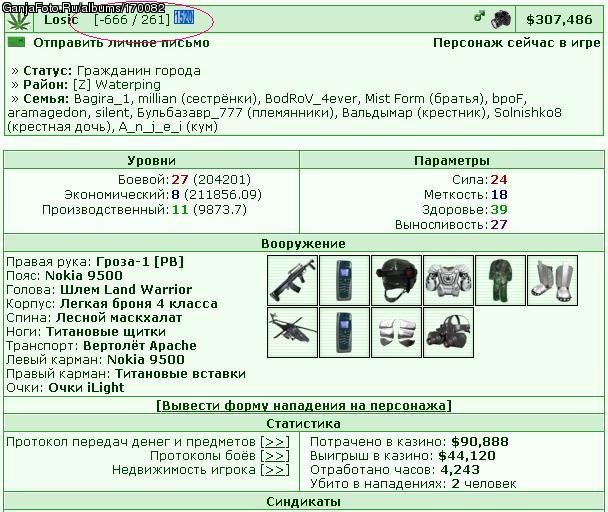Click family member BodRoV_4ever
Viewport: 608px width, 512px height.
pyautogui.click(x=311, y=99)
